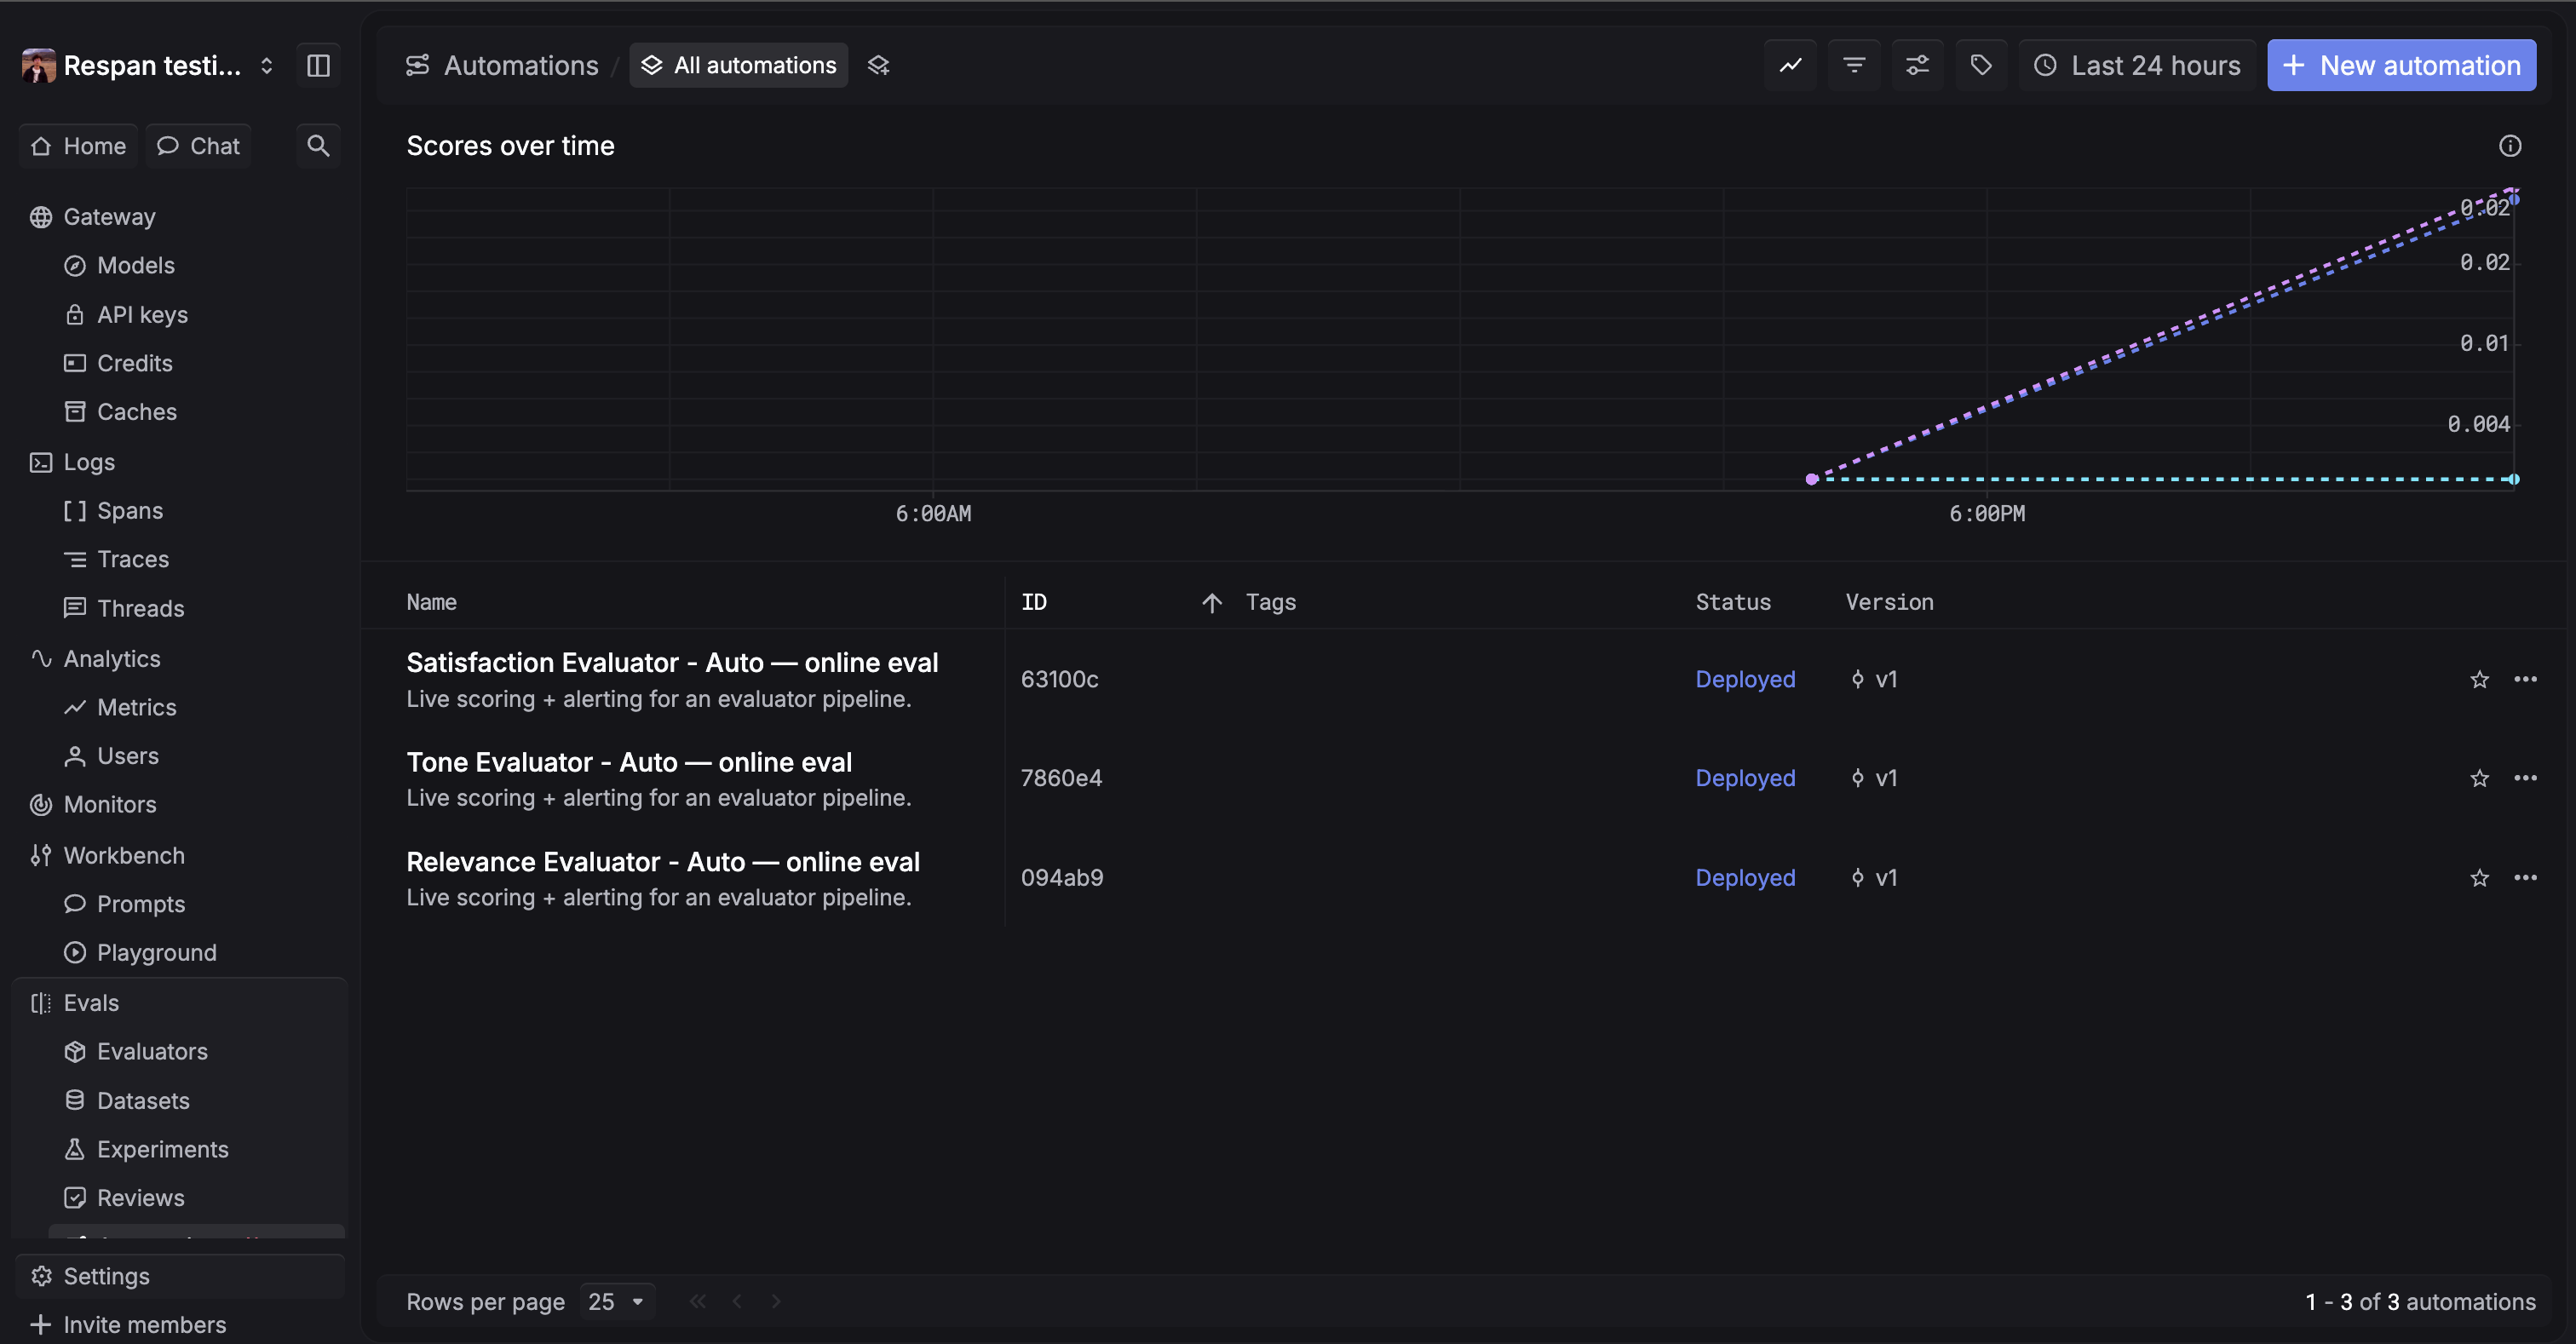Open the sidebar search icon
2576x1344 pixels.
click(318, 146)
